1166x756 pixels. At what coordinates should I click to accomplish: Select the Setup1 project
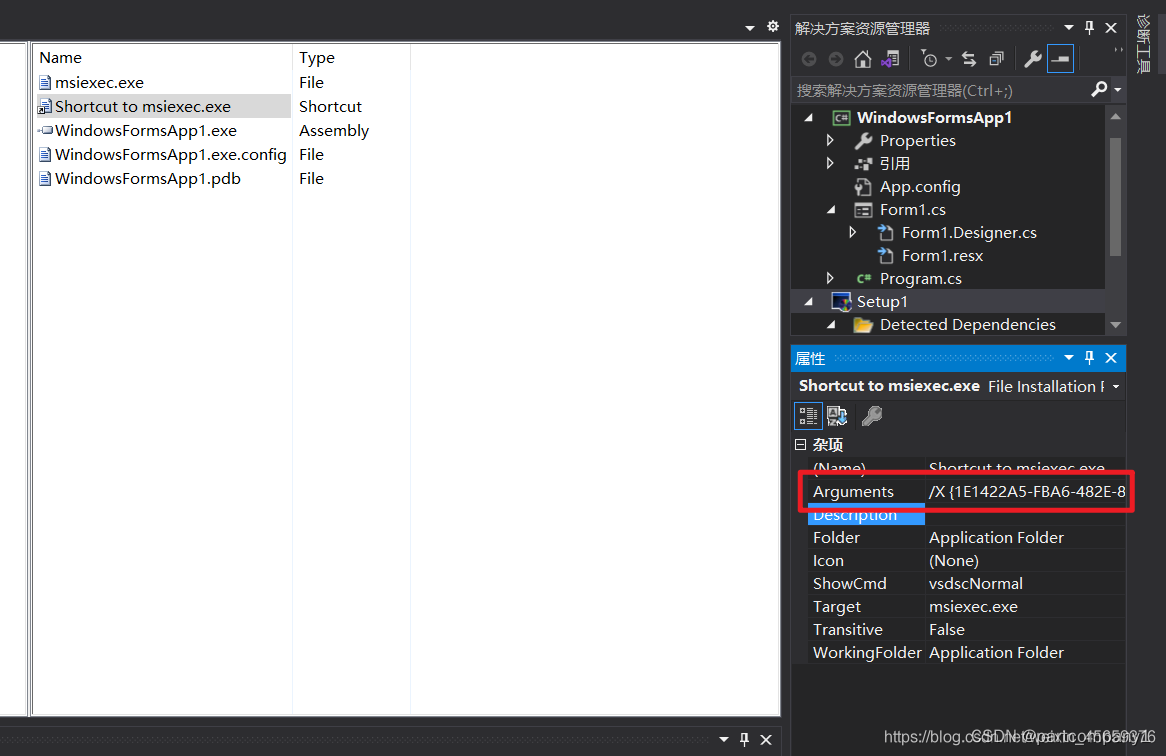(x=882, y=302)
